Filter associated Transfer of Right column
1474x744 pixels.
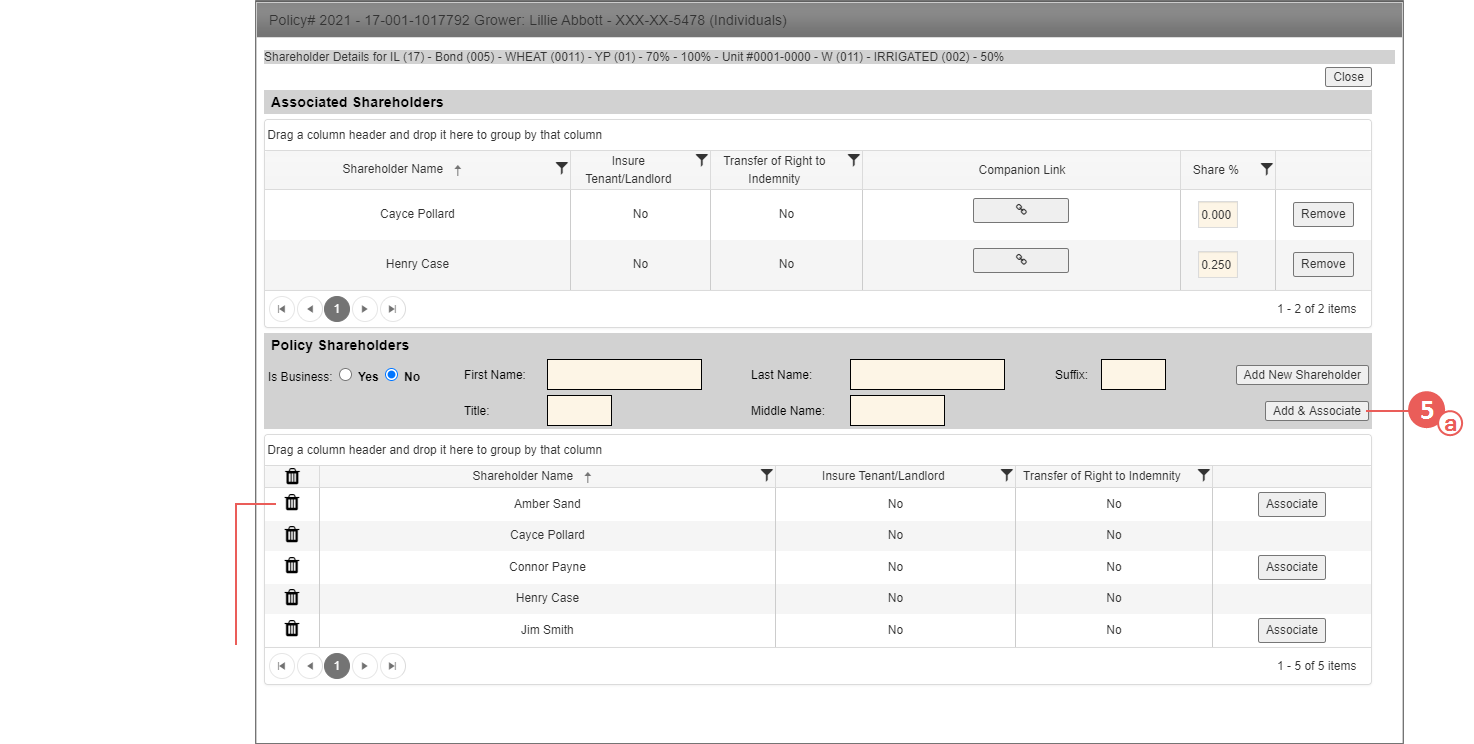[x=854, y=160]
